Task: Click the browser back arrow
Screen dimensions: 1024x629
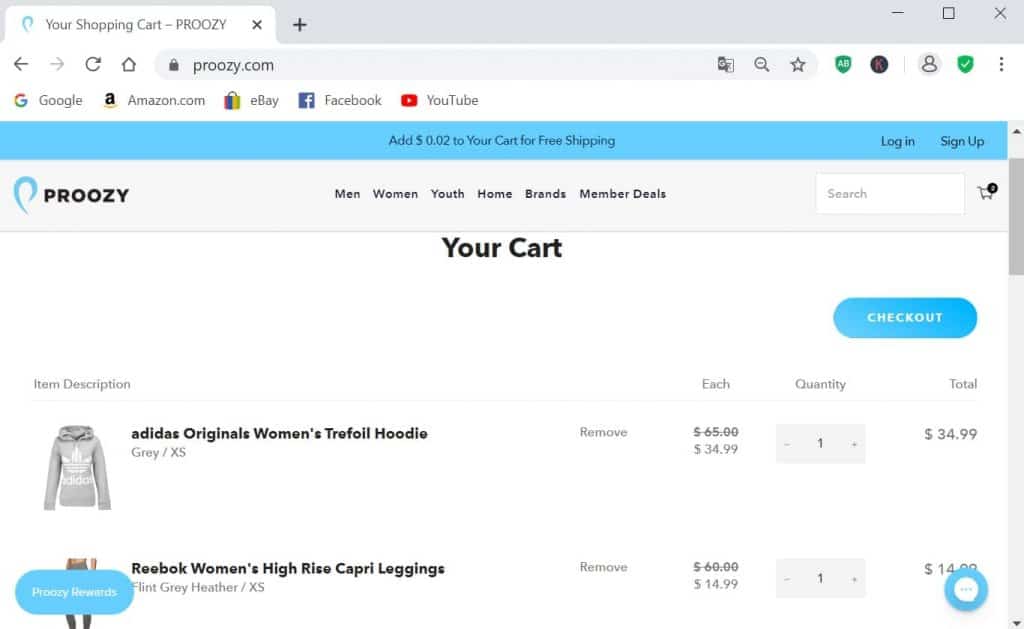Action: click(x=21, y=64)
